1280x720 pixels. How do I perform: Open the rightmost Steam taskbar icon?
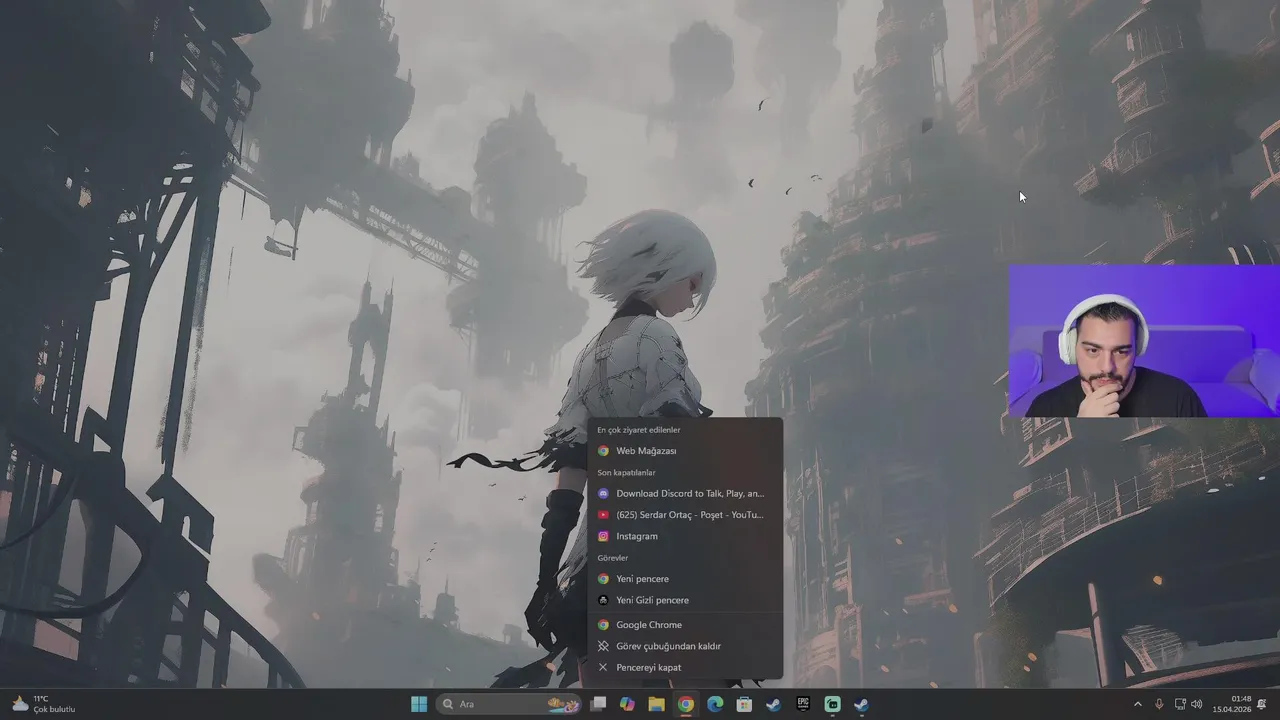click(x=861, y=704)
